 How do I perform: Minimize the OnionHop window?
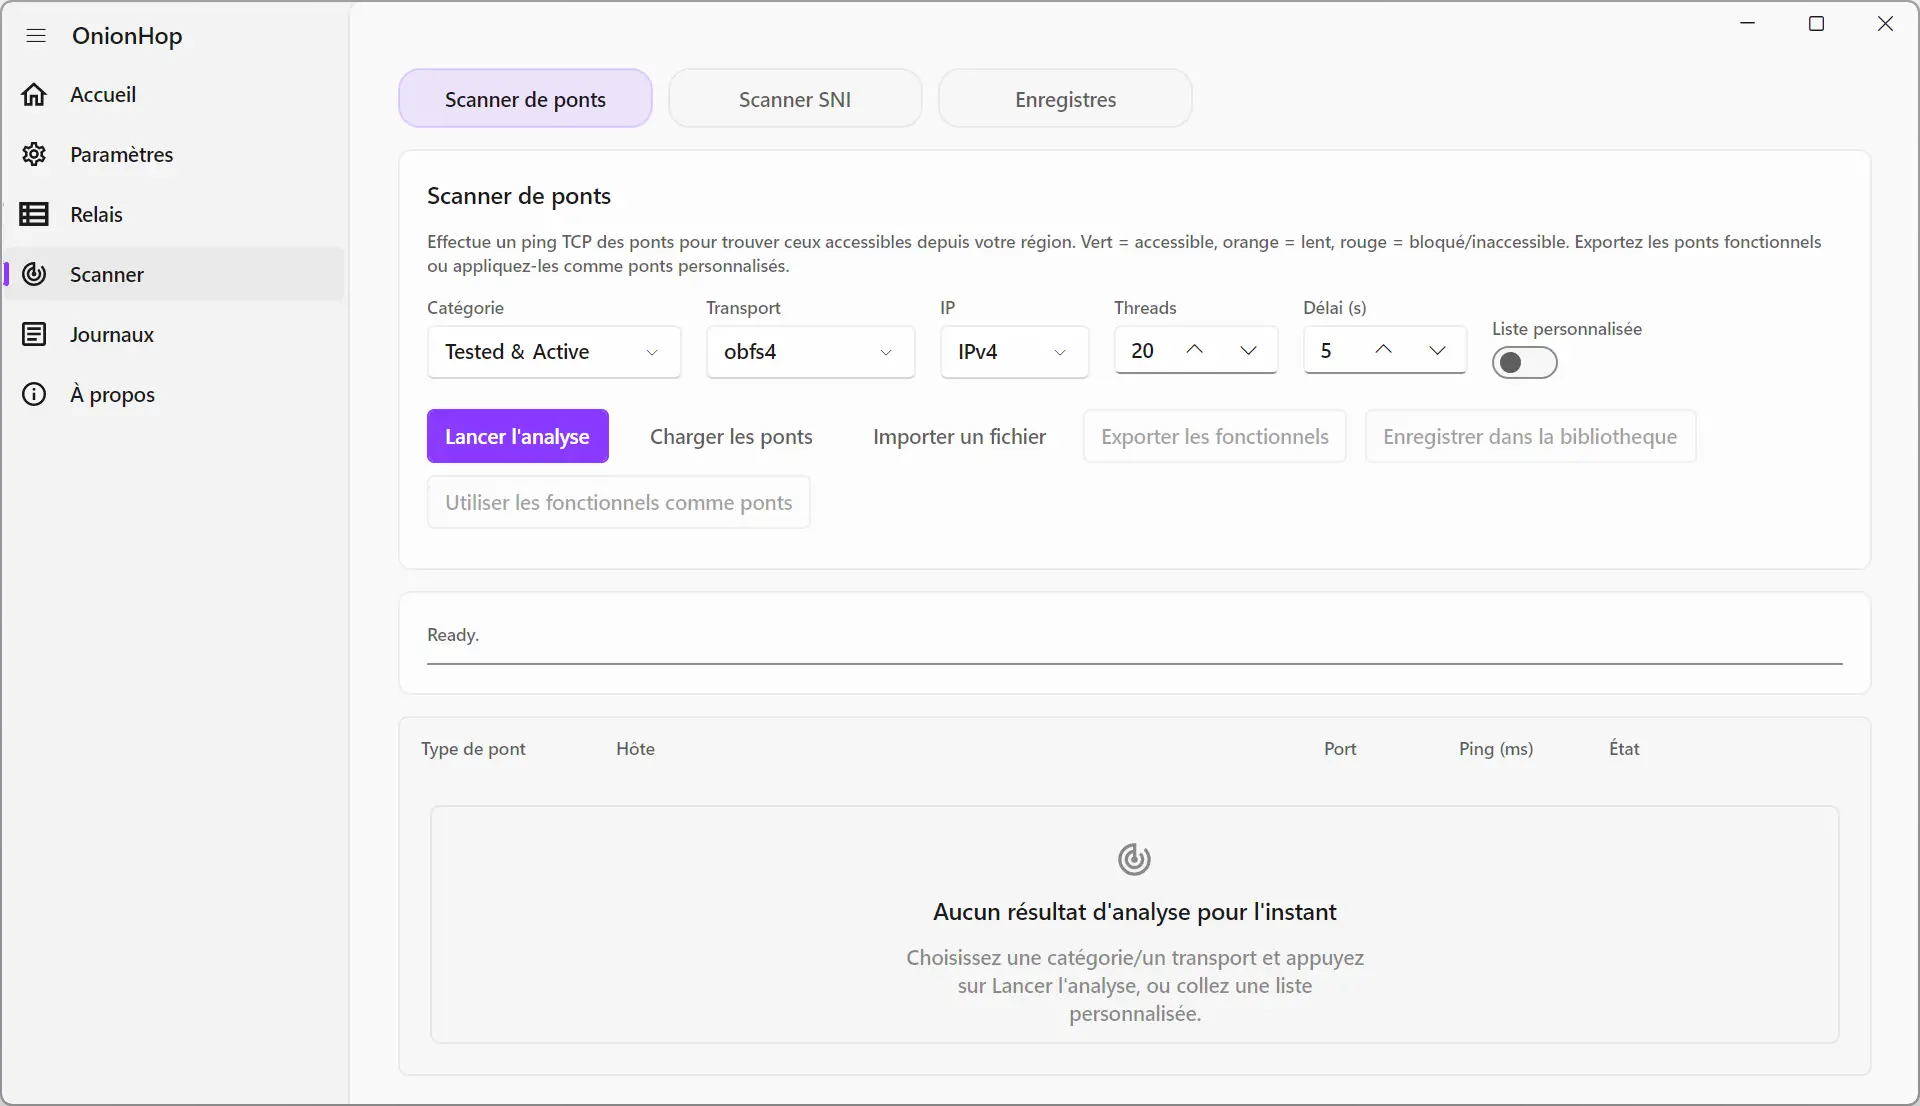point(1748,24)
